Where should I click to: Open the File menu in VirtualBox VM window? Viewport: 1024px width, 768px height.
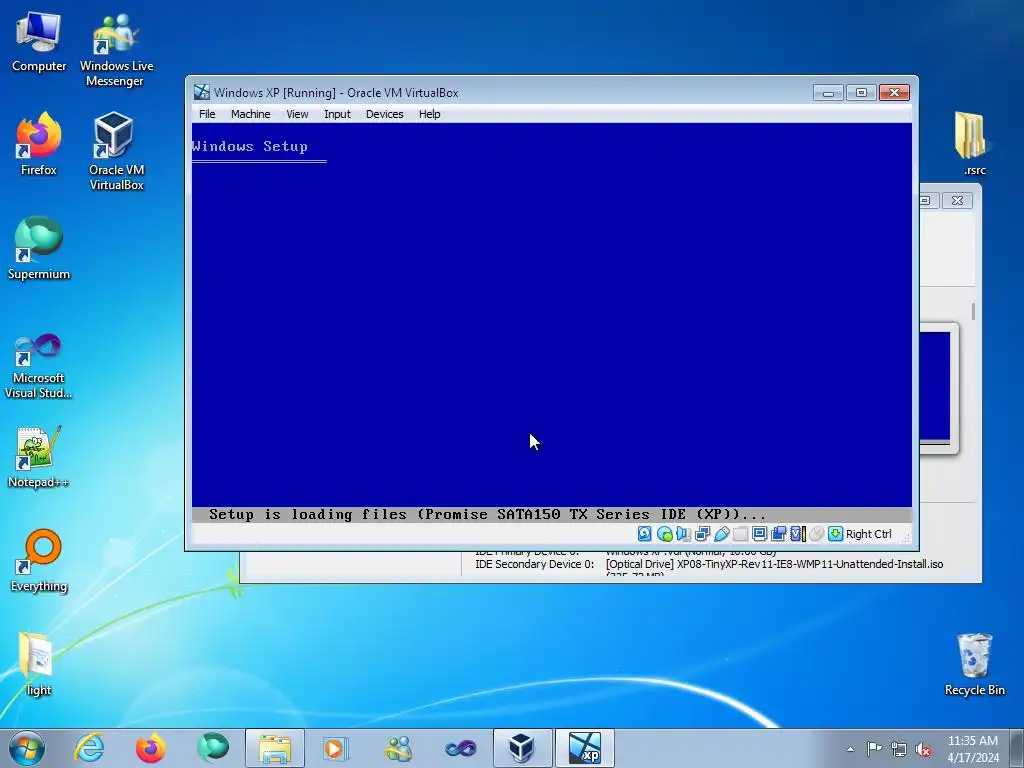click(207, 114)
